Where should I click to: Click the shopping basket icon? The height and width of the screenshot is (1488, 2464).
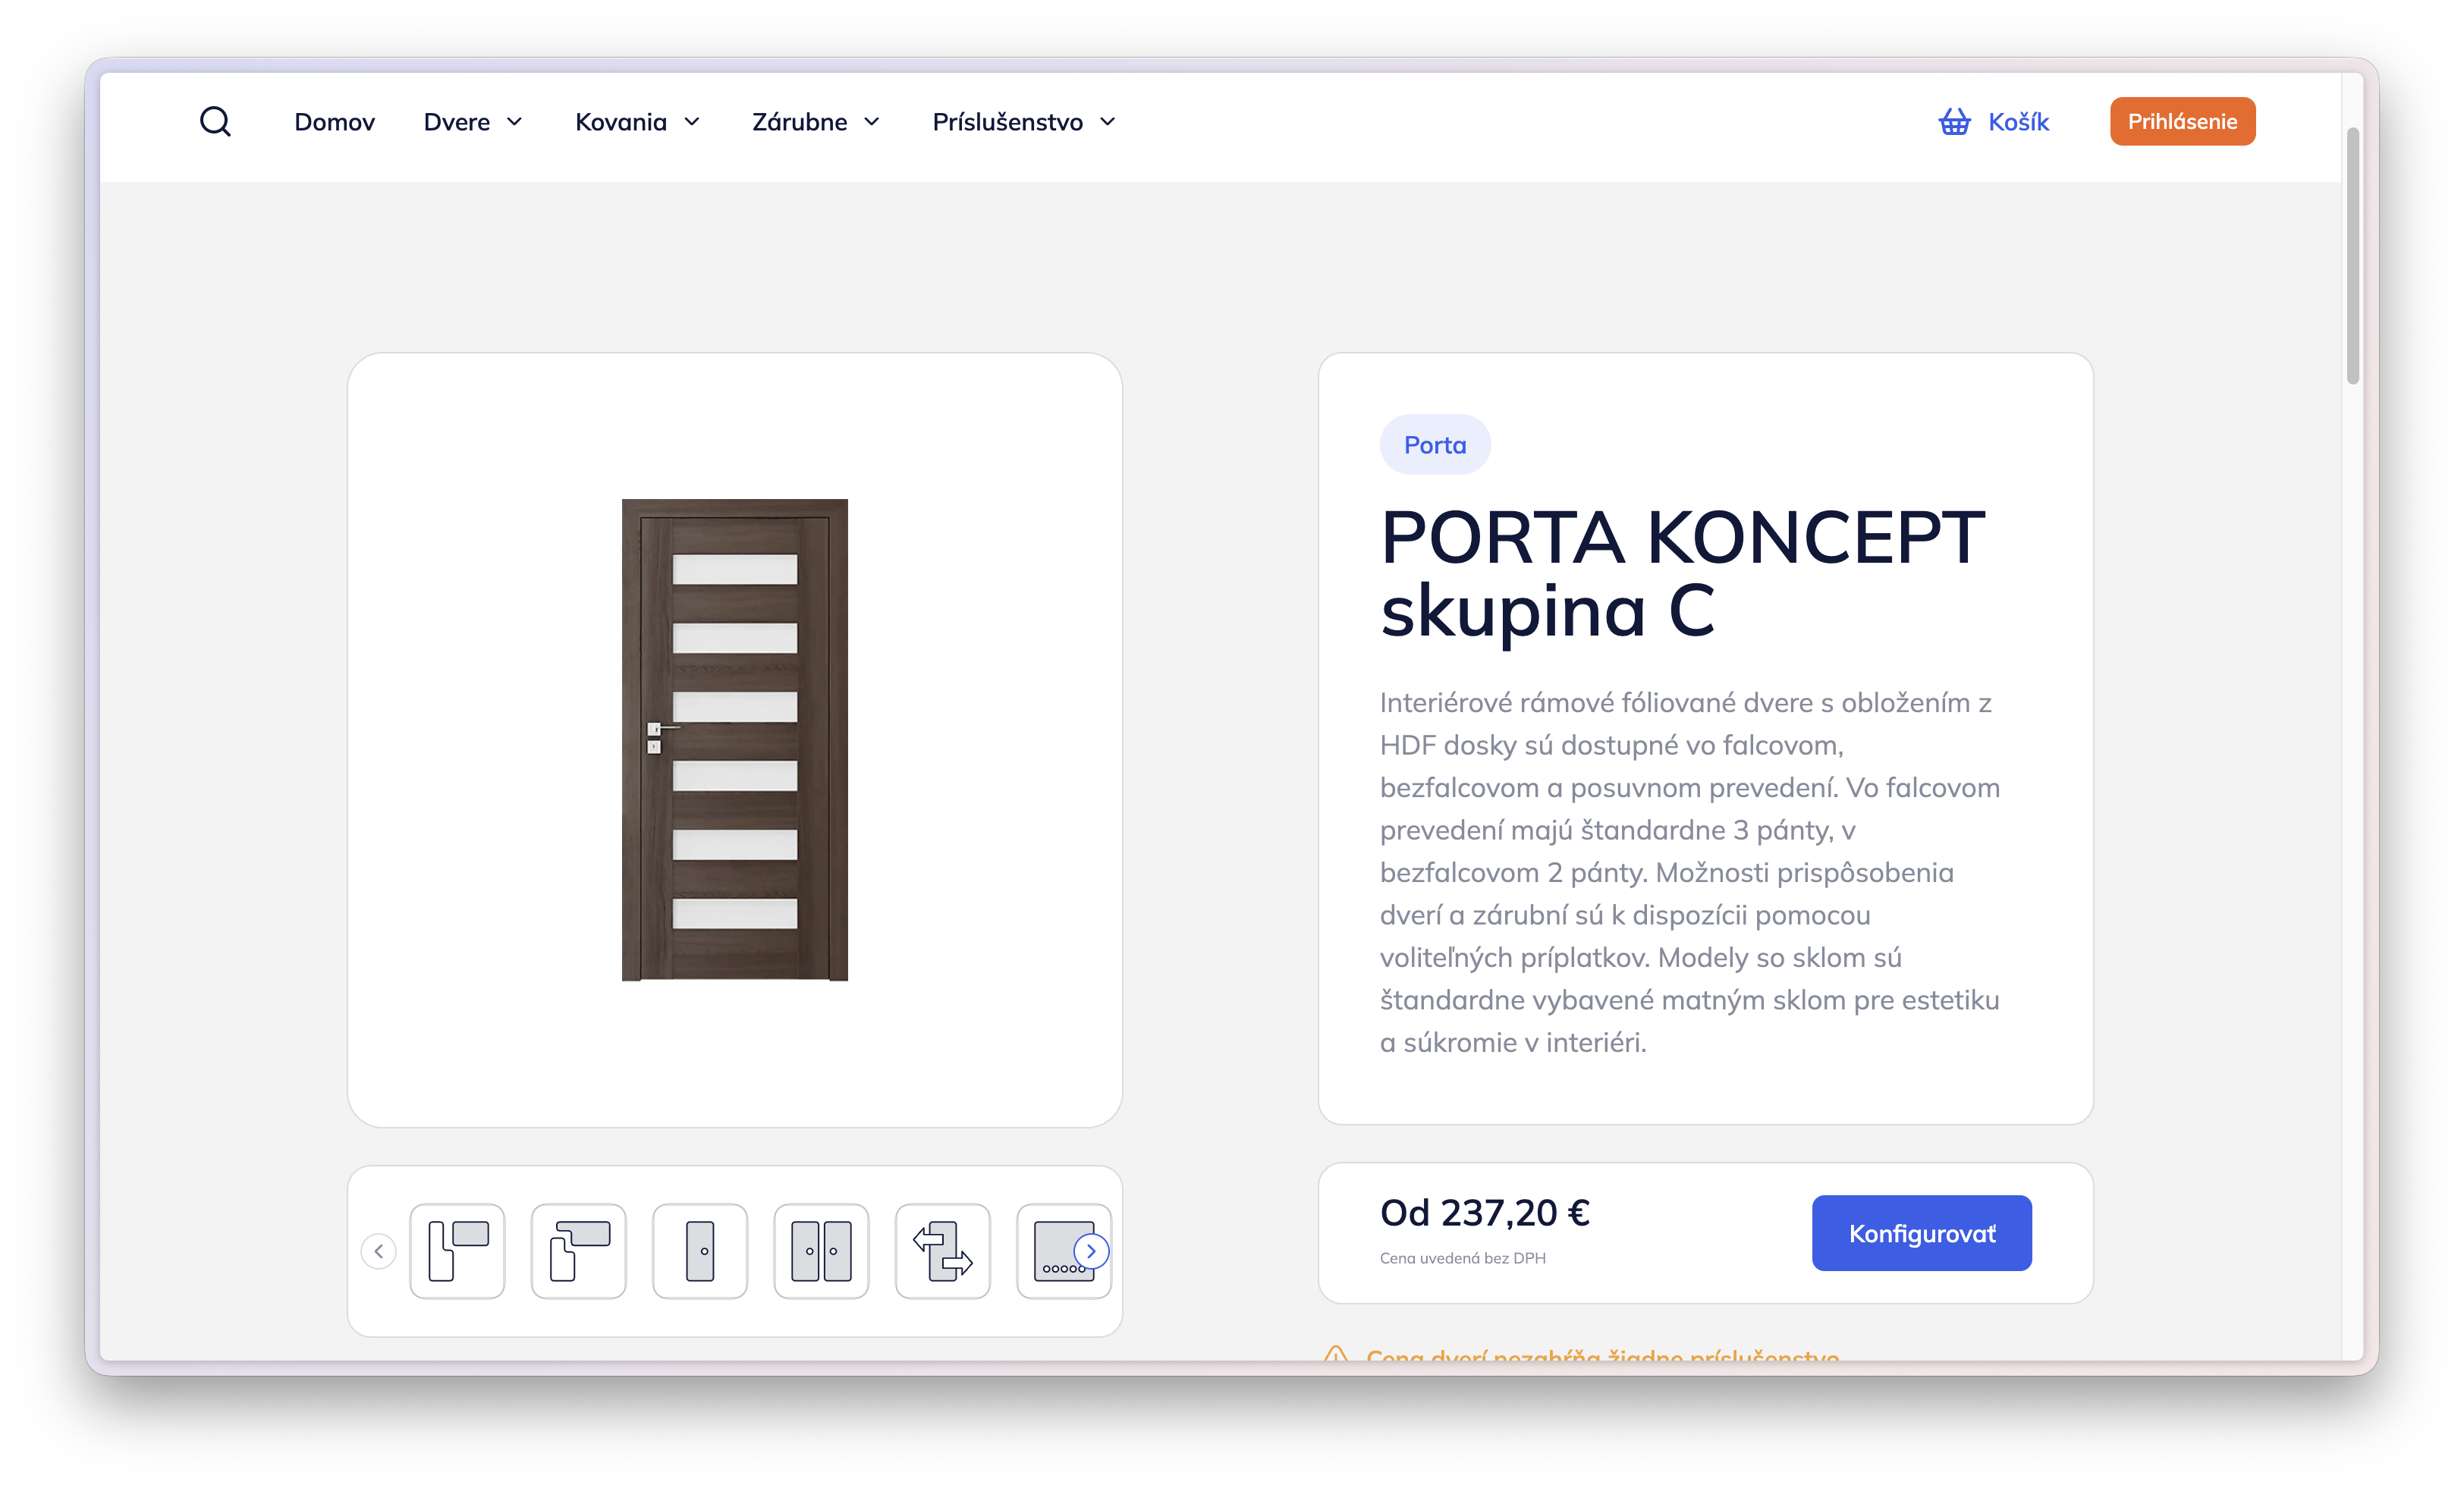(1954, 122)
